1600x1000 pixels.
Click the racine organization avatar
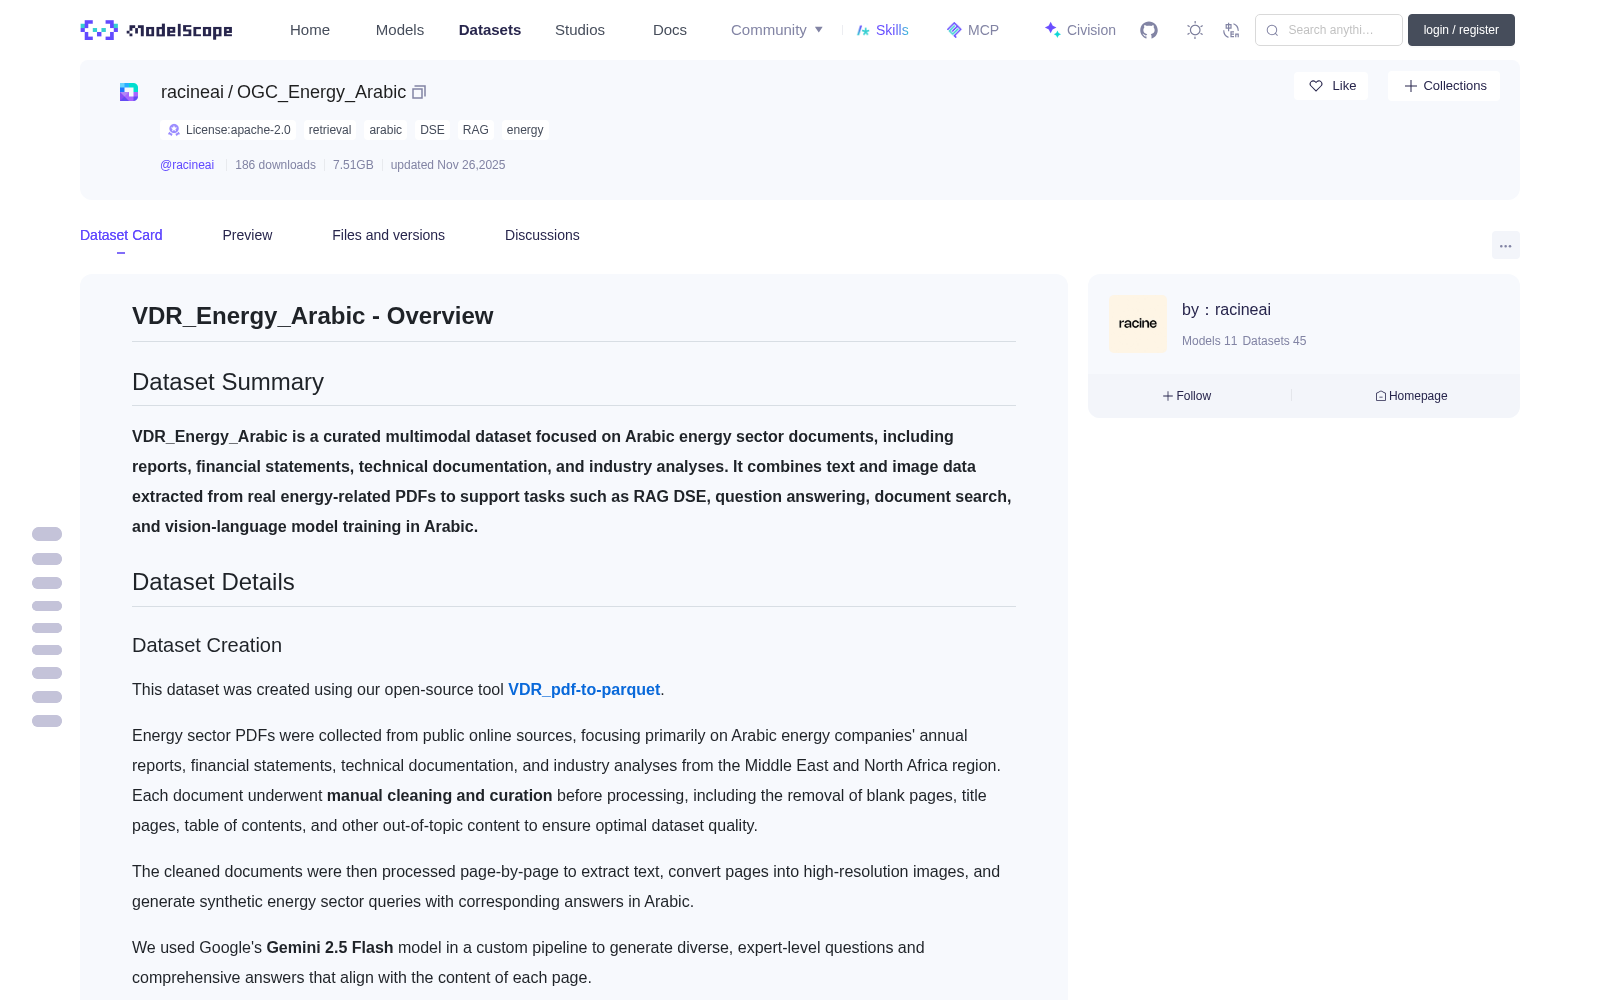(x=1138, y=324)
